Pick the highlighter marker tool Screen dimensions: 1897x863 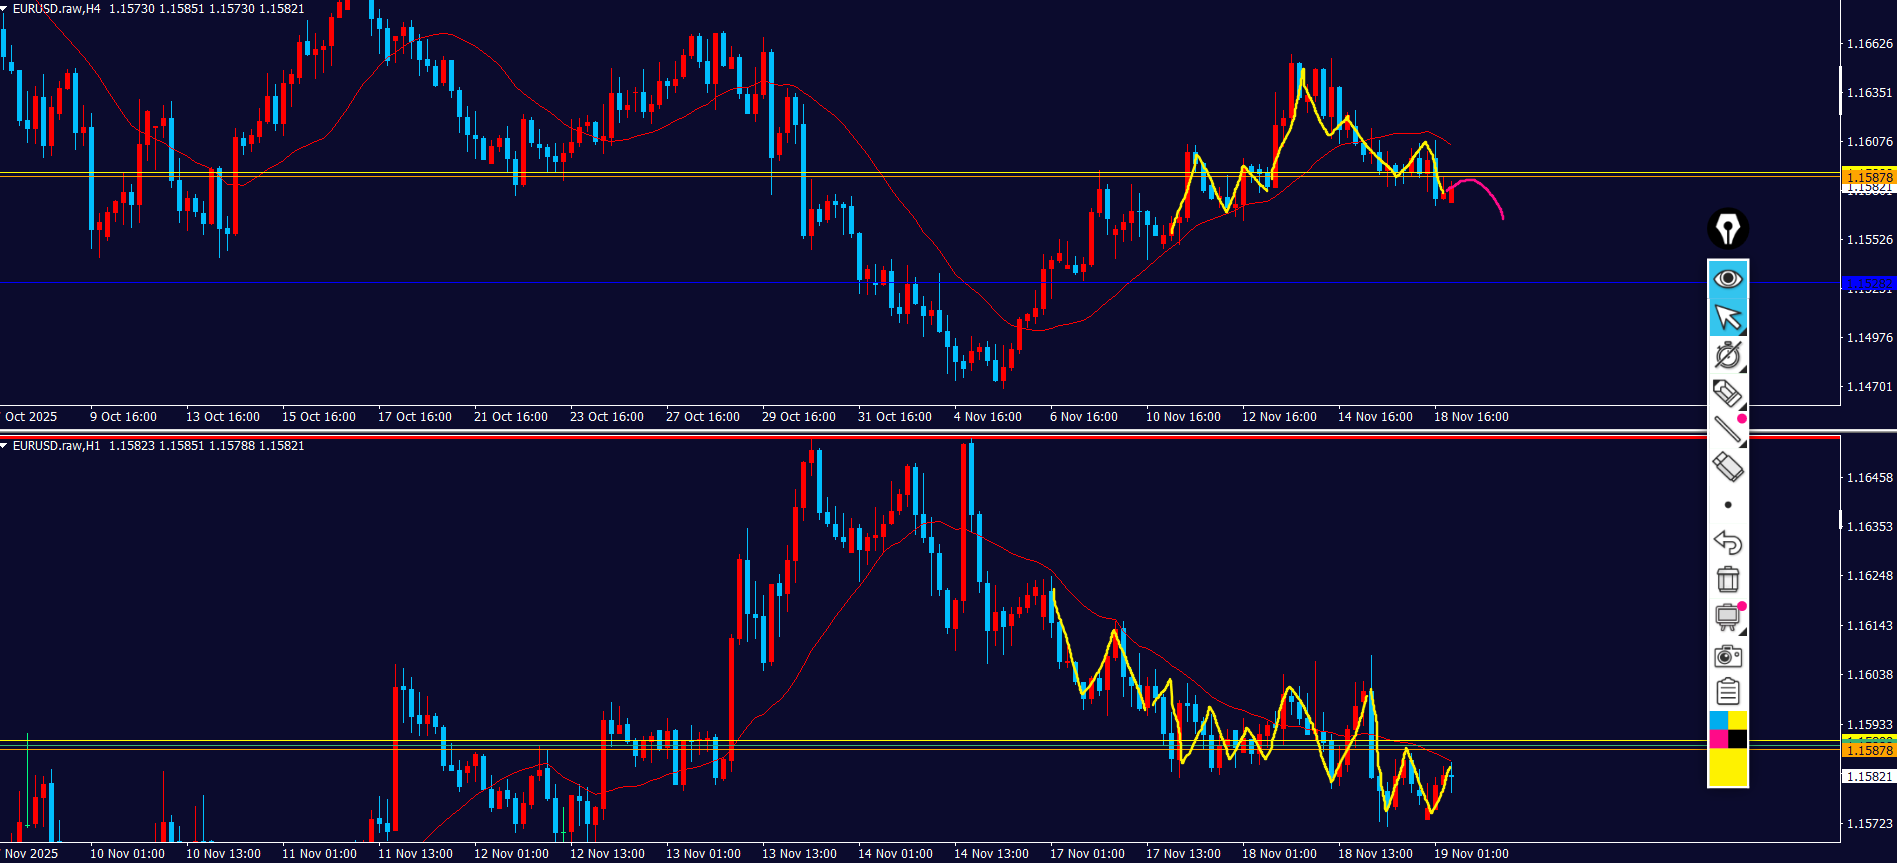[1727, 467]
